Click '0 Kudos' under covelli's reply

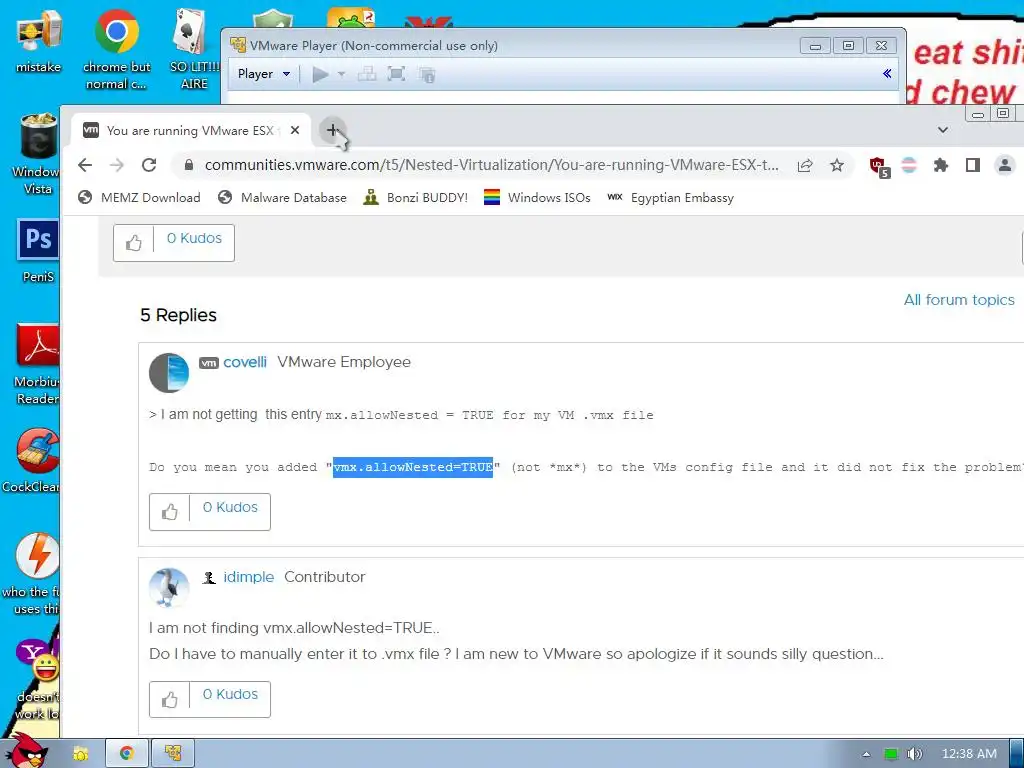pos(230,507)
